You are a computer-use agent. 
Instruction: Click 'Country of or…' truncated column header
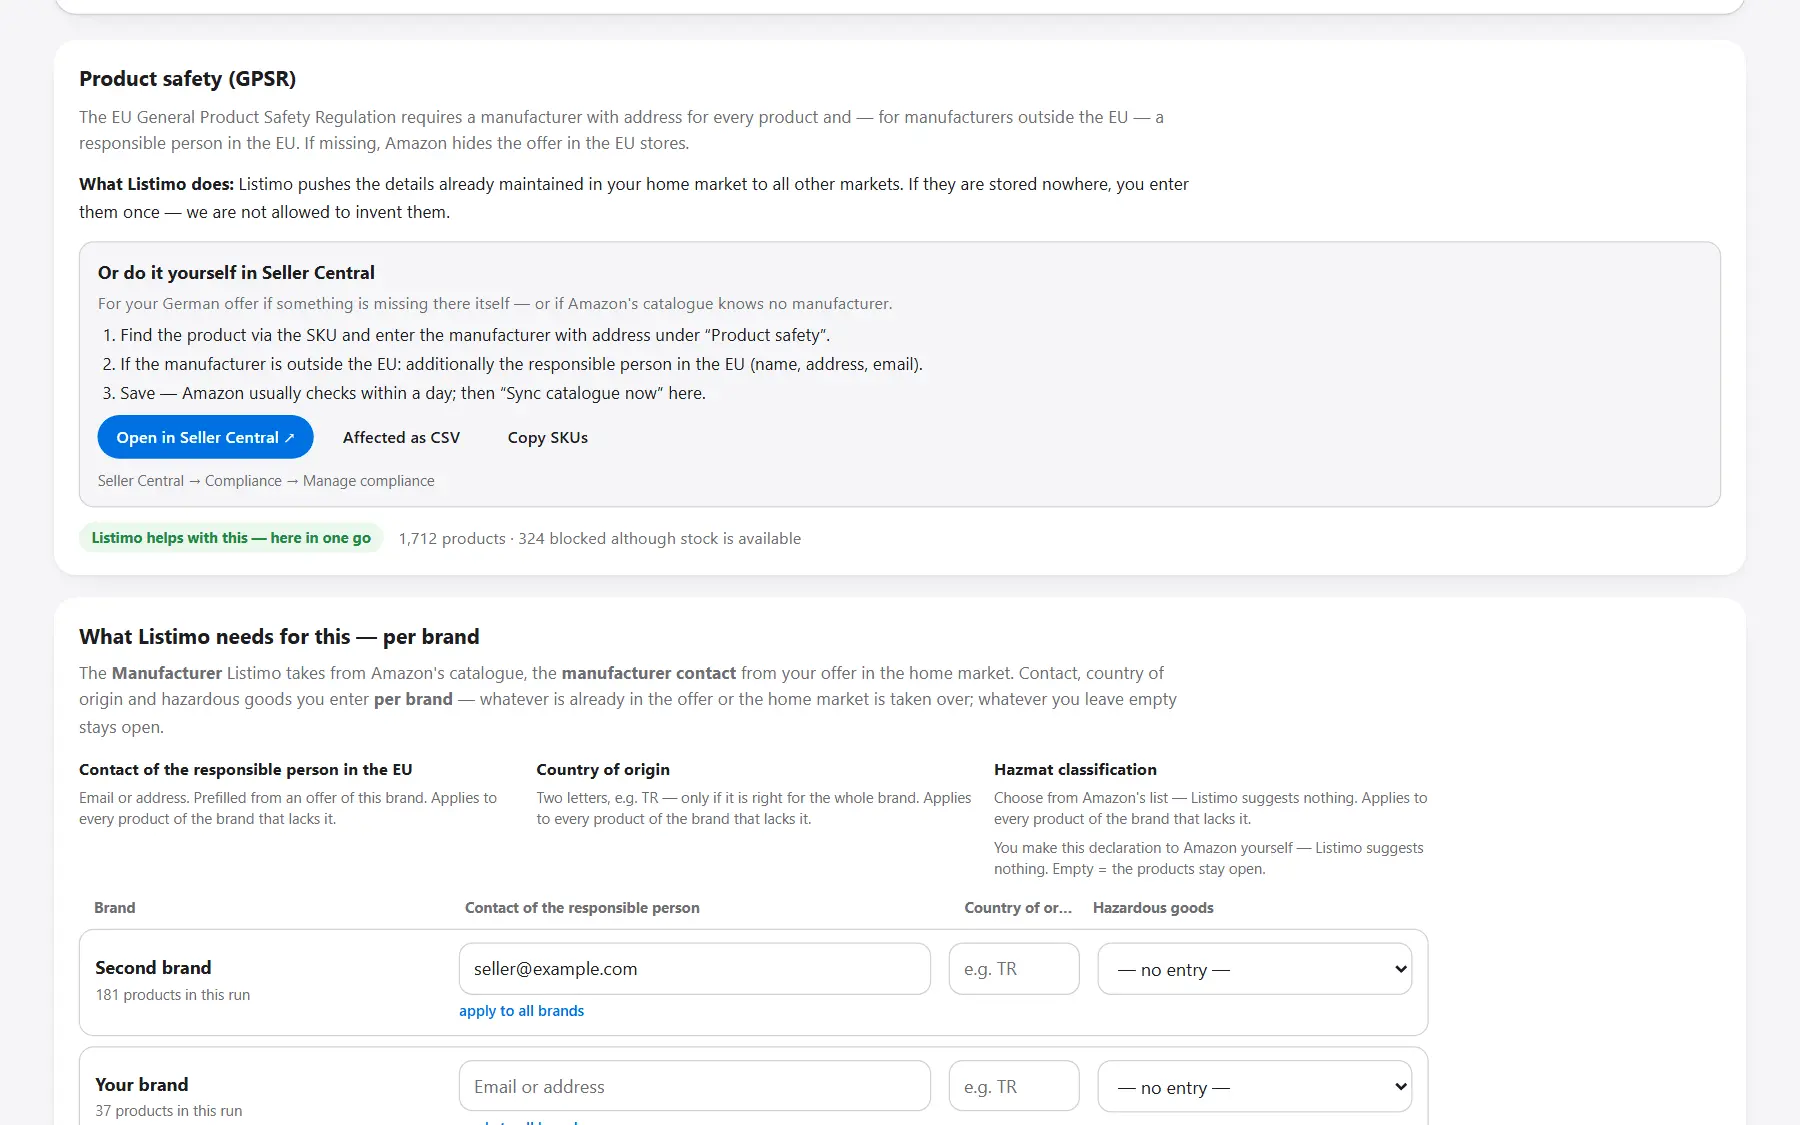(x=1018, y=908)
